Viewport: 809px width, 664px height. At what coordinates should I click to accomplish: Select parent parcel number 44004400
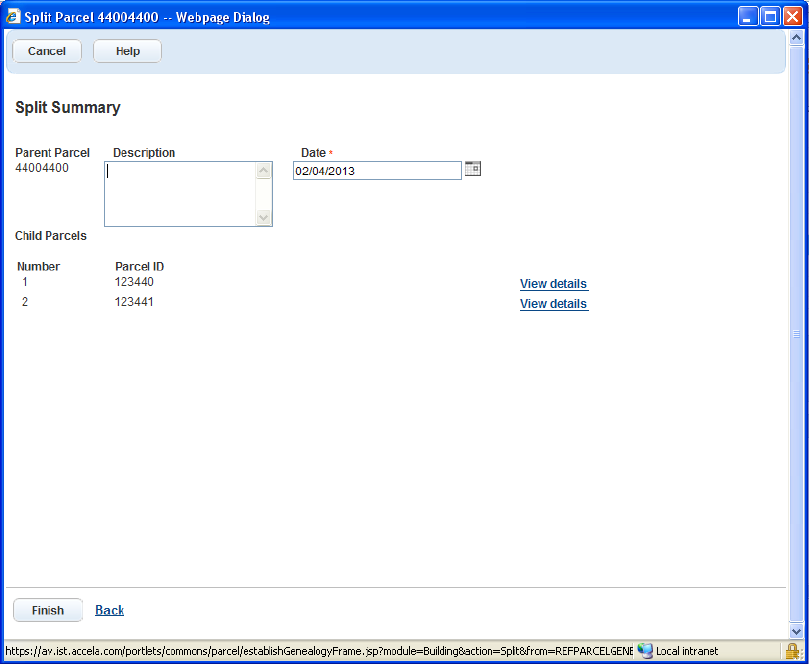pos(42,168)
